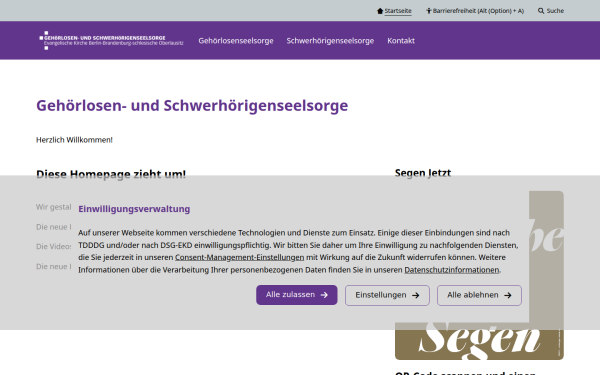Open the Schwerhörigenseelsorge menu item
This screenshot has width=600, height=375.
[330, 41]
